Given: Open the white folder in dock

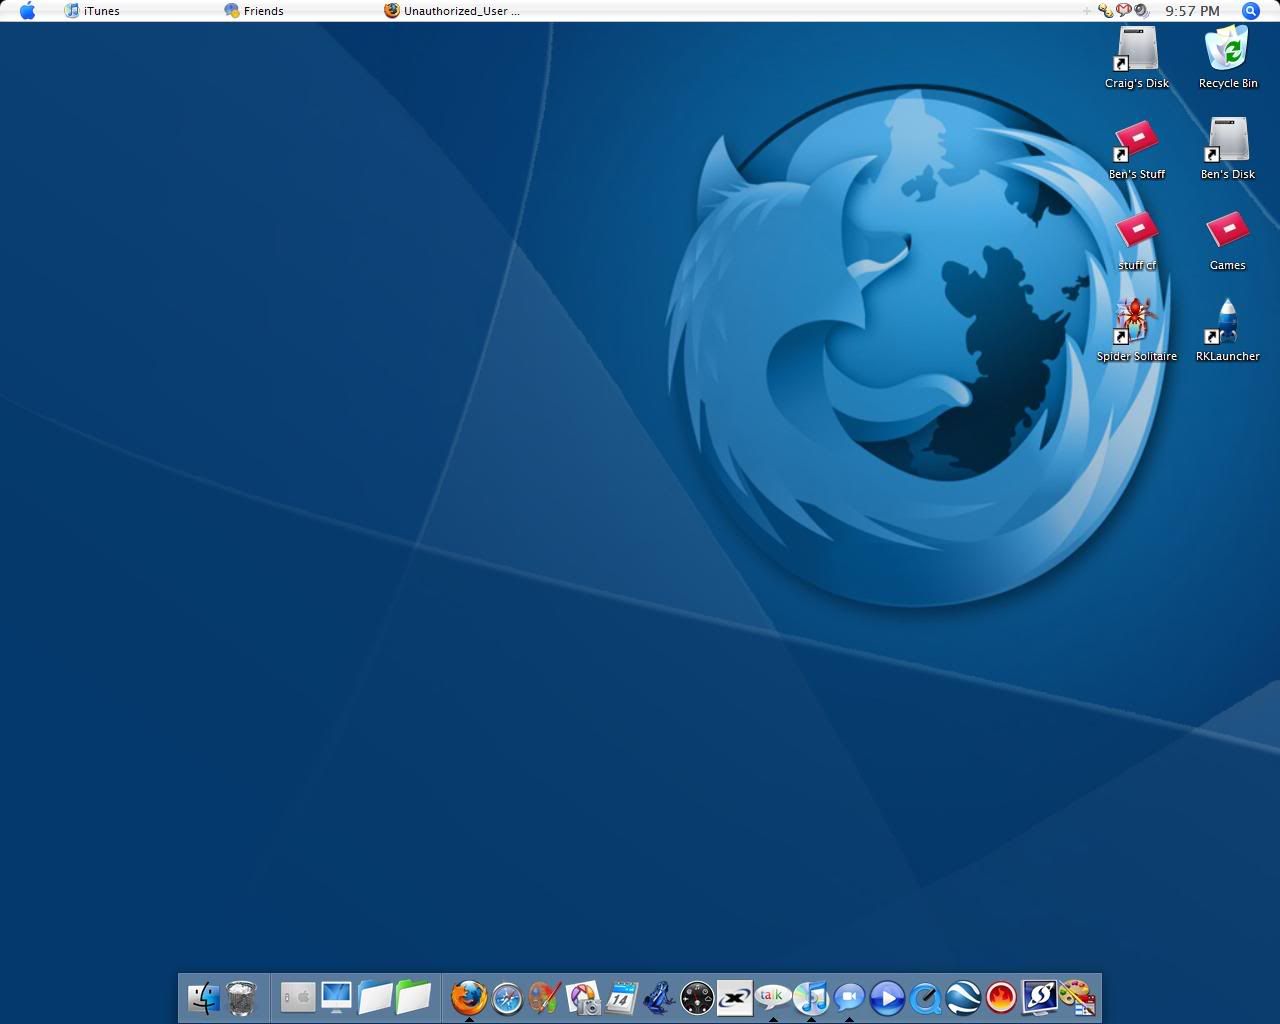Looking at the screenshot, I should tap(375, 997).
